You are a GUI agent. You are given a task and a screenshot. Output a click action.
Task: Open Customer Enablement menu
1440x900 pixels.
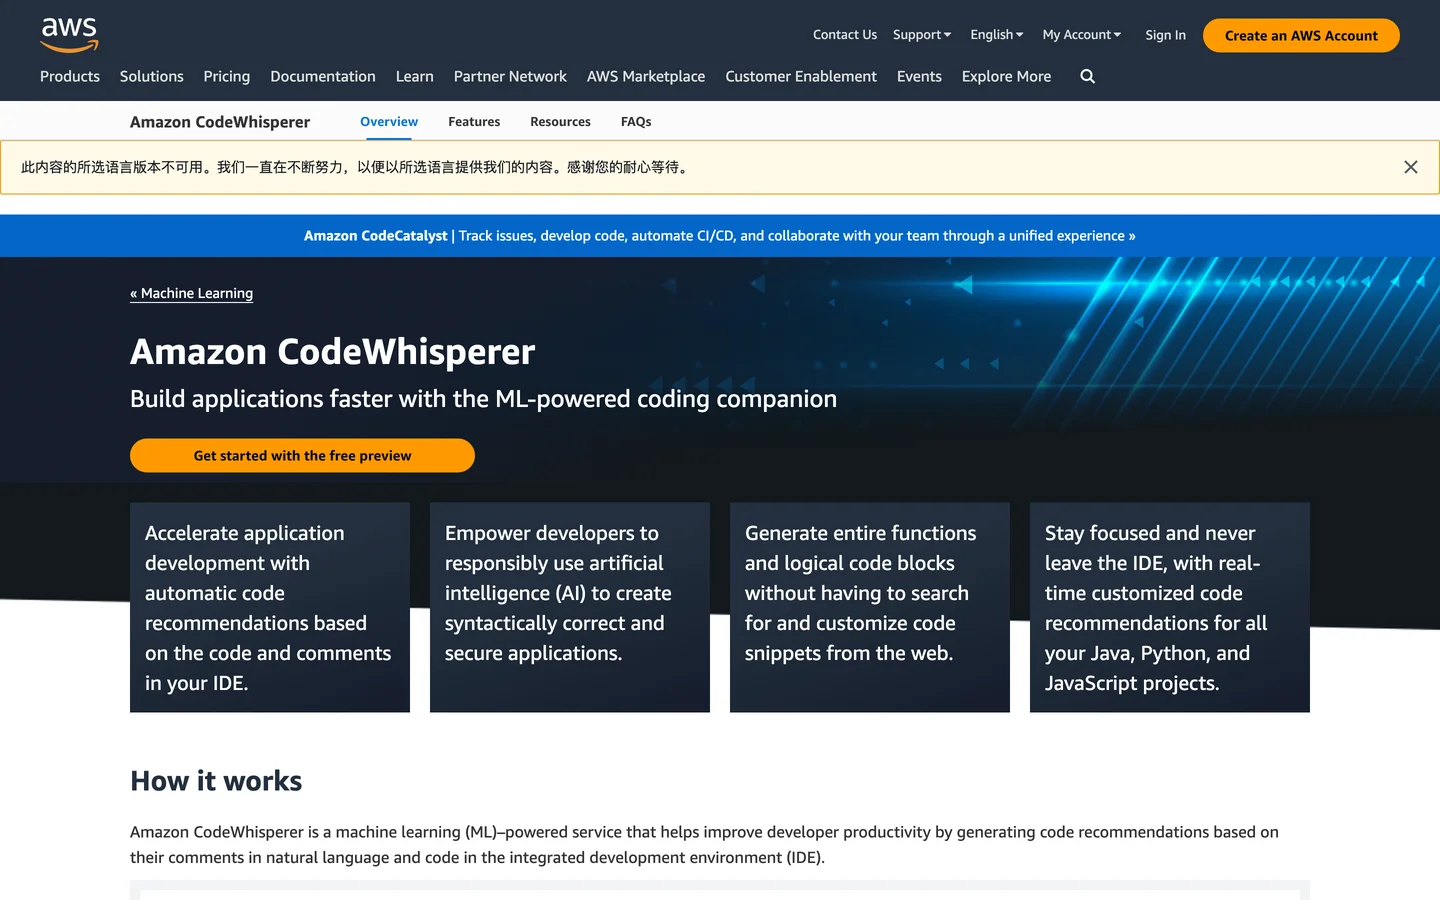click(801, 76)
